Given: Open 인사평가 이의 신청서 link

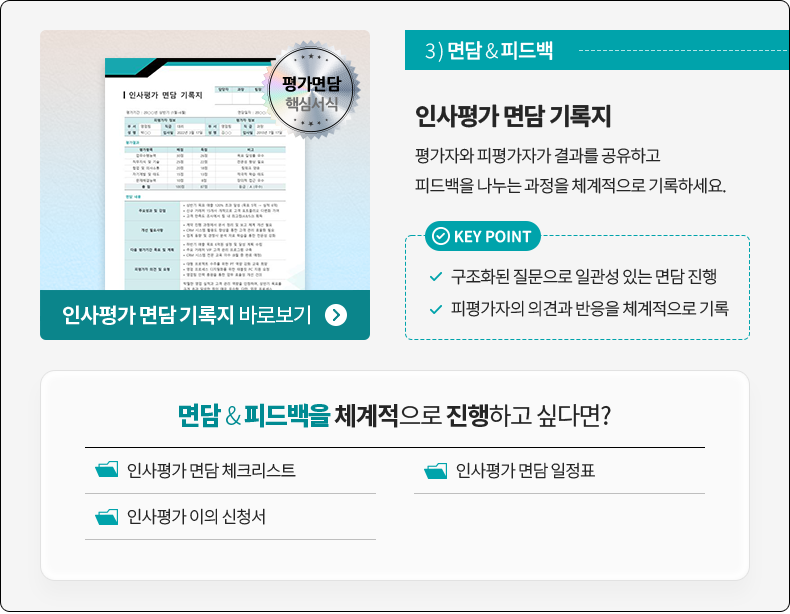Looking at the screenshot, I should [196, 517].
